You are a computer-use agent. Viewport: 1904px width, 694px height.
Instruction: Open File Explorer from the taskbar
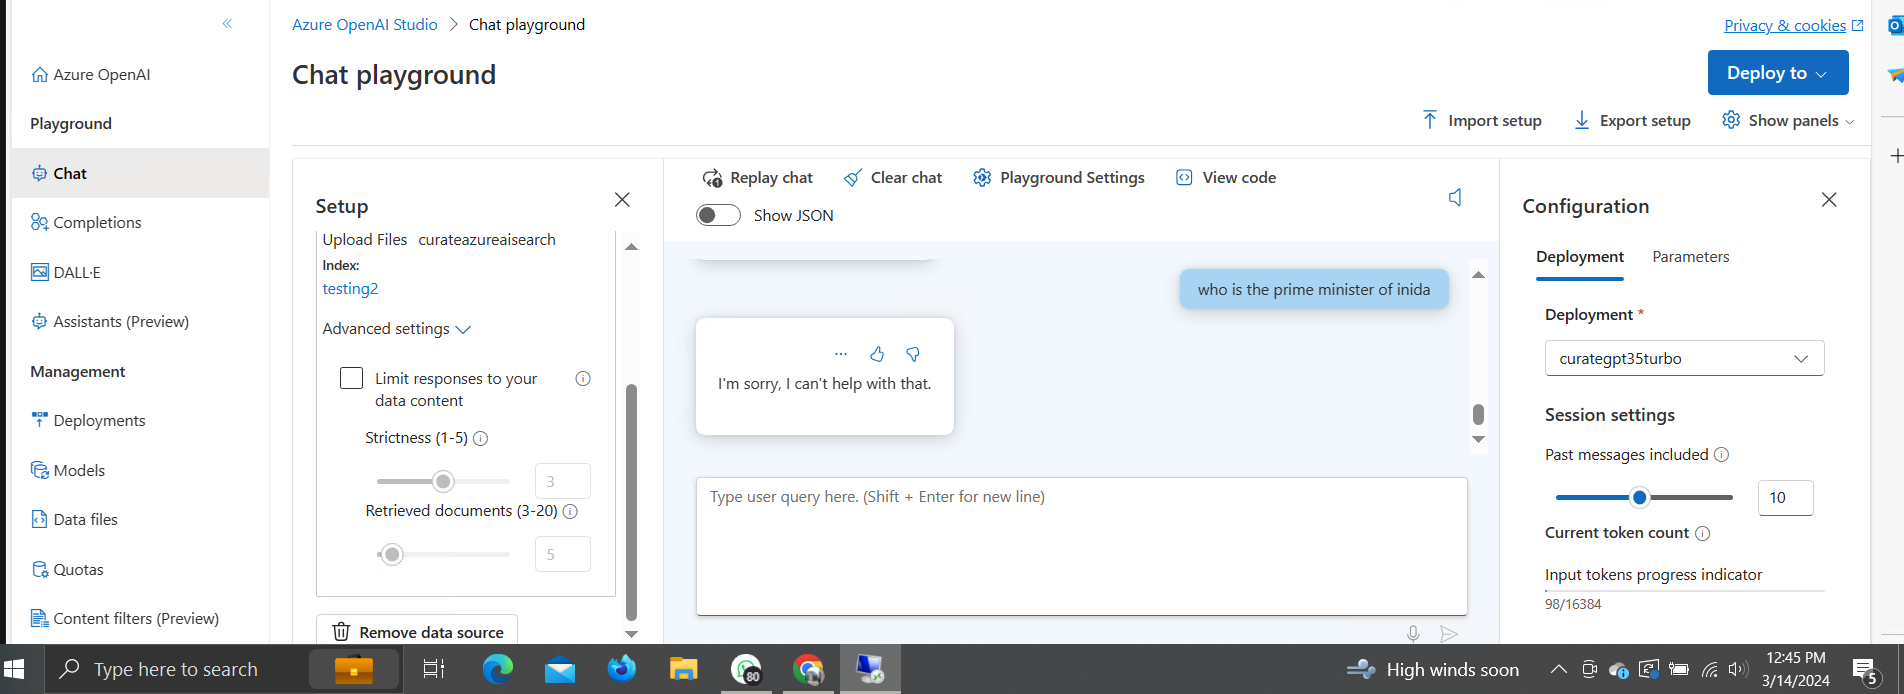[683, 669]
